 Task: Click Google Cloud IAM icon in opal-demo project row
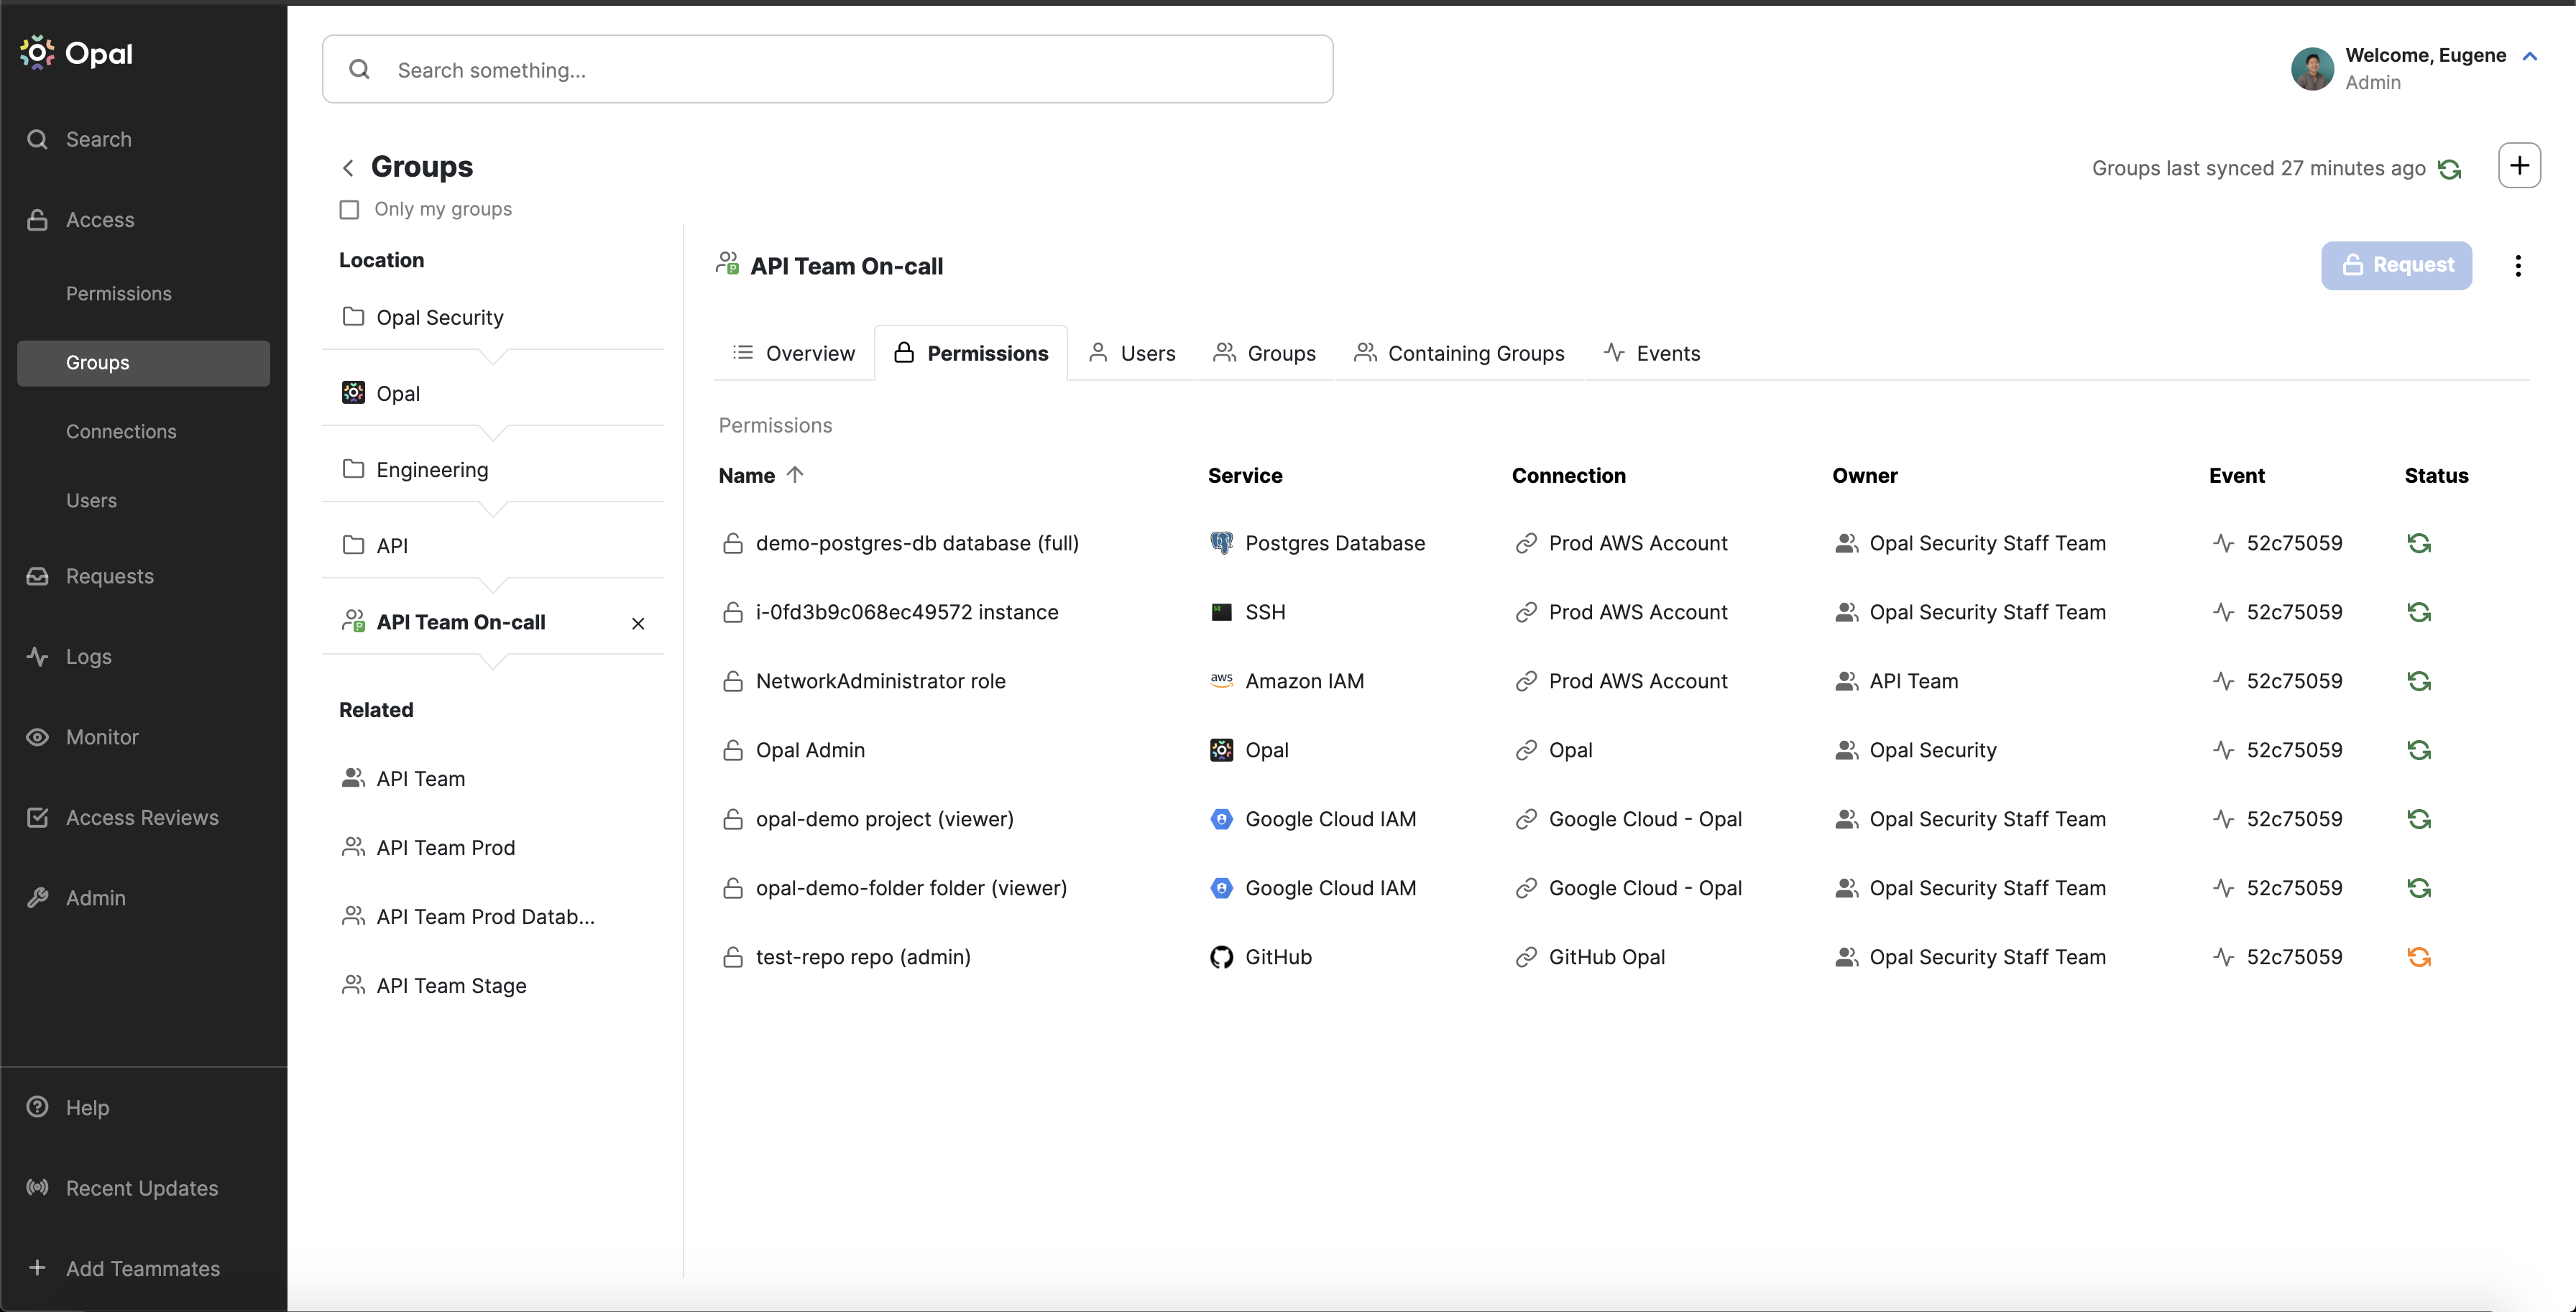point(1221,819)
